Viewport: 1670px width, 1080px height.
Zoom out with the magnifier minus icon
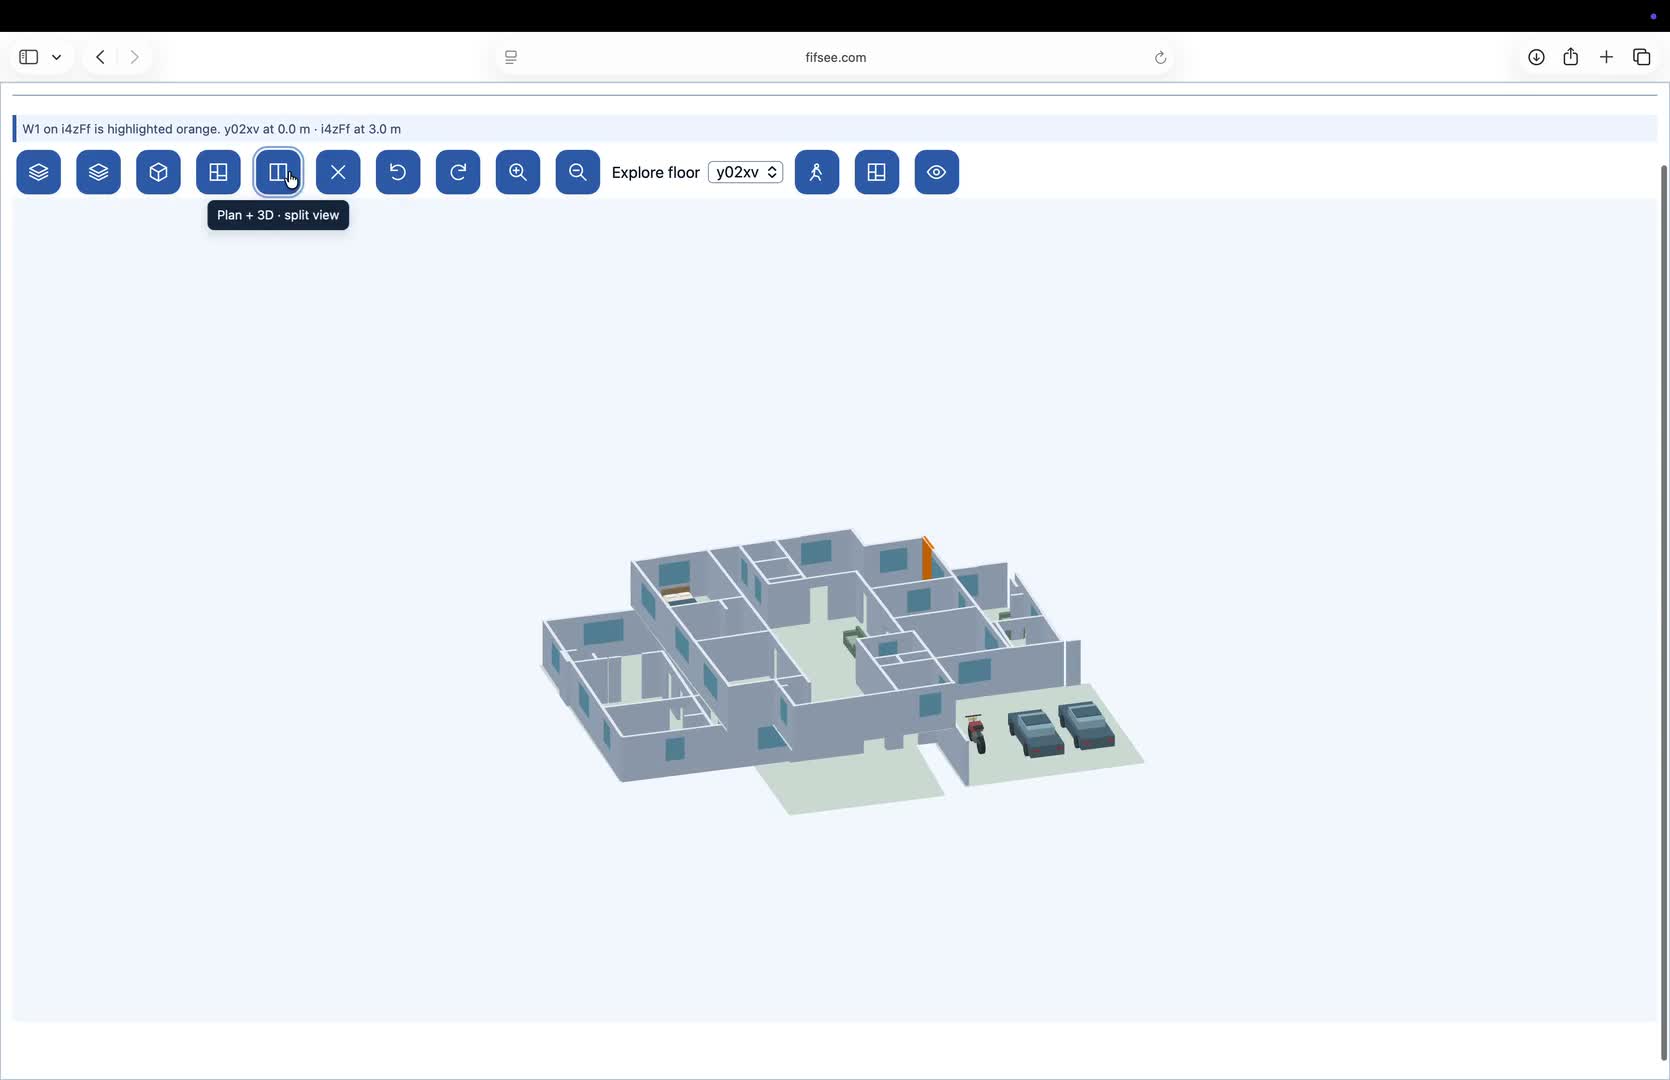point(578,172)
